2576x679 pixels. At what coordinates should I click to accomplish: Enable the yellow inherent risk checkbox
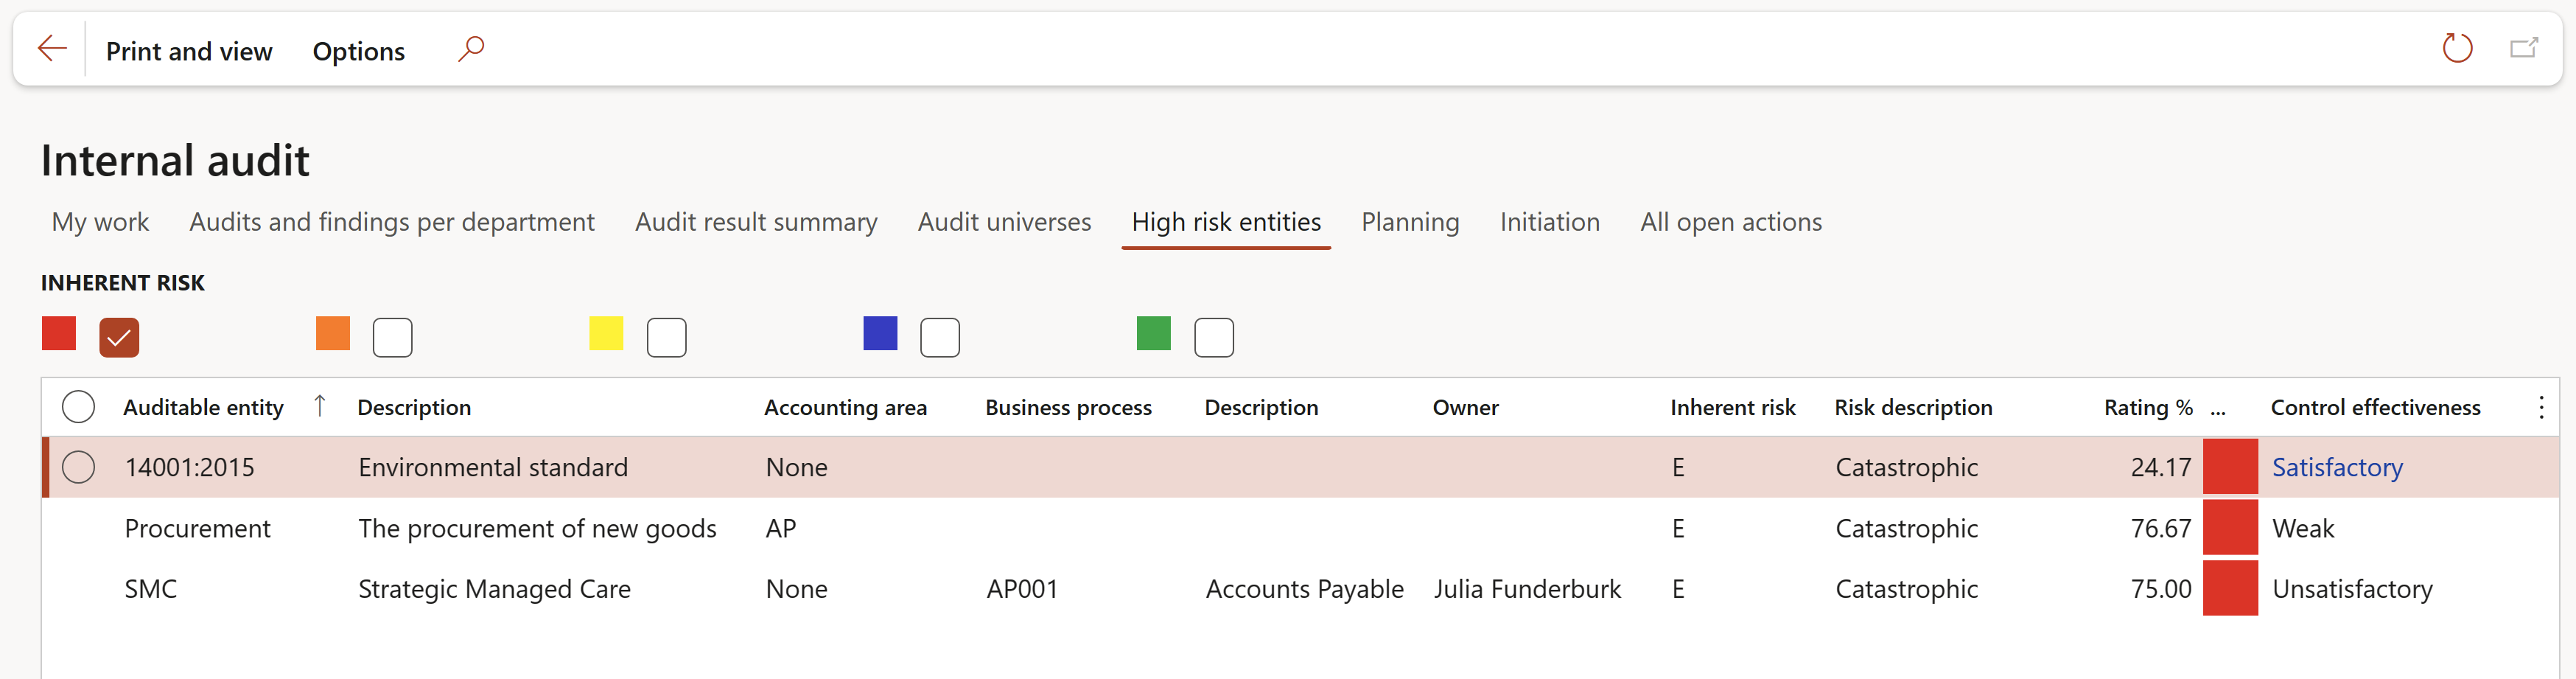tap(666, 337)
